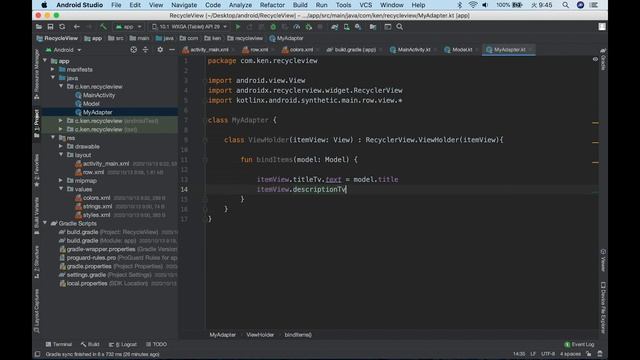The width and height of the screenshot is (640, 360).
Task: Open the AVD Manager icon
Action: [347, 27]
